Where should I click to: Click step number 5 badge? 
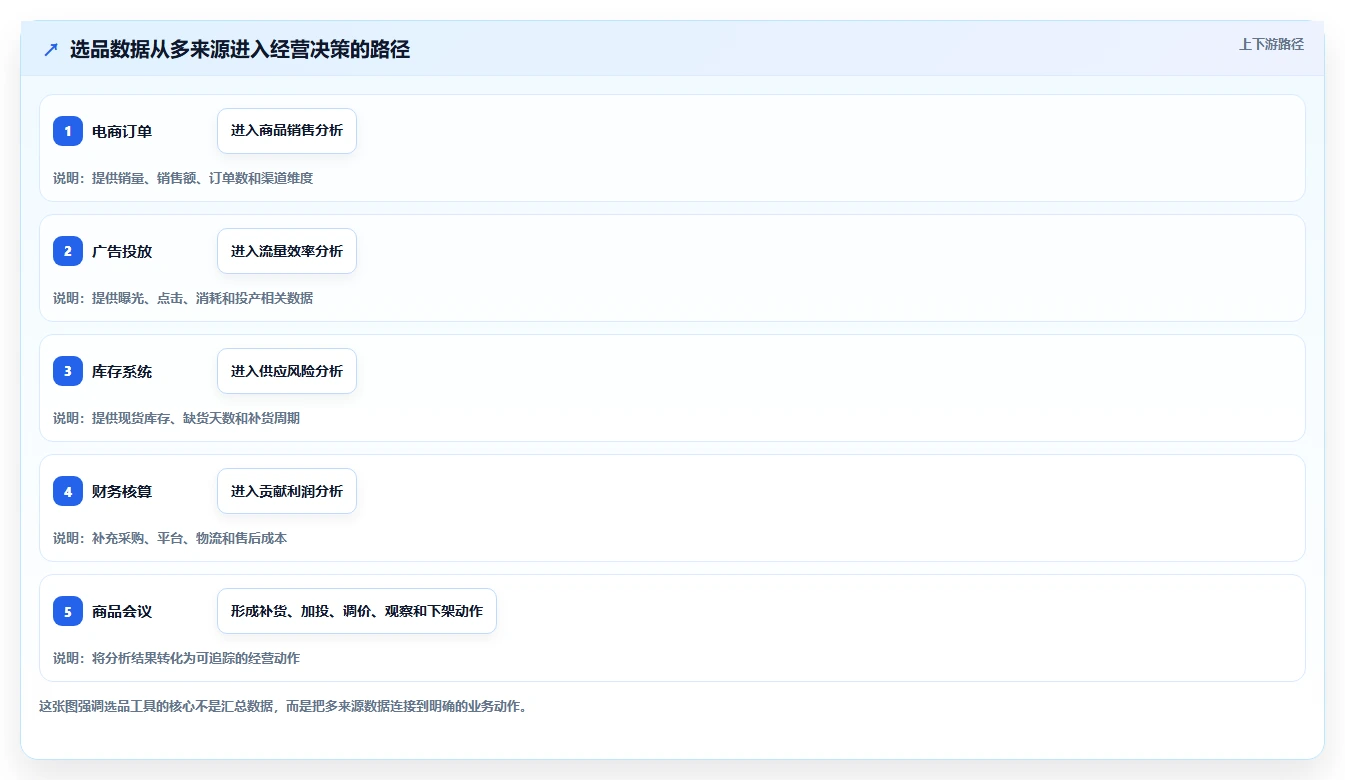68,611
